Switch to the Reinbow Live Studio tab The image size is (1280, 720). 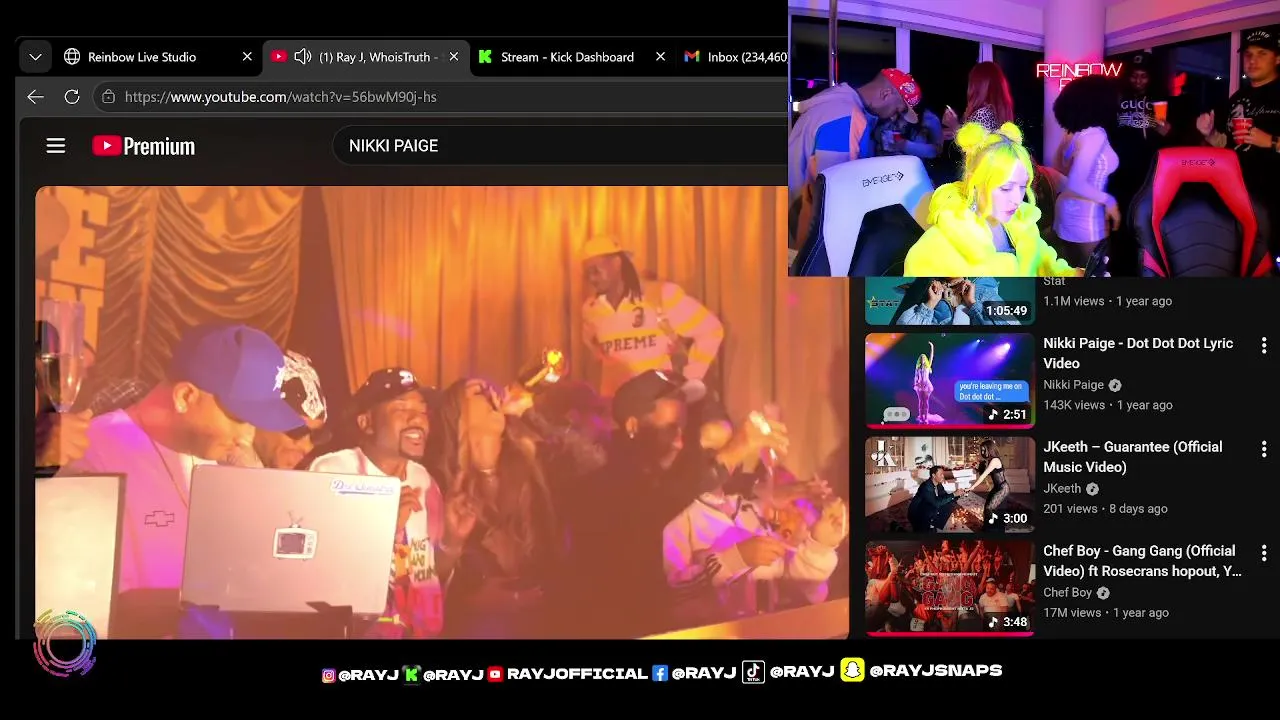click(141, 57)
